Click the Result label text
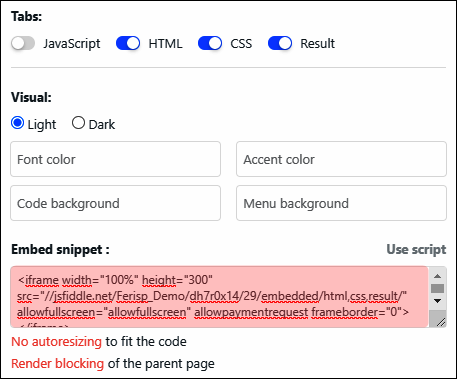Viewport: 457px width, 379px height. 317,43
